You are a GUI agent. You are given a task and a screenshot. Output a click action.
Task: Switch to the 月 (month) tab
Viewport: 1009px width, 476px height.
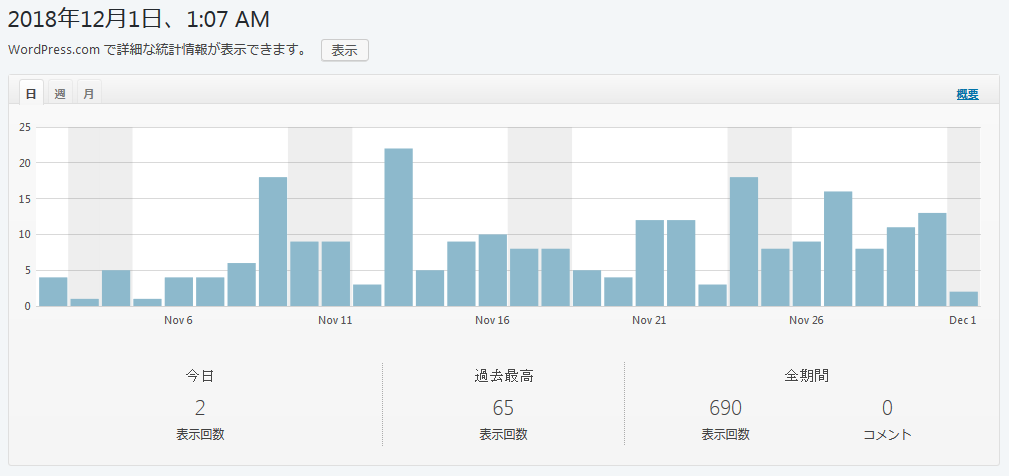[89, 94]
